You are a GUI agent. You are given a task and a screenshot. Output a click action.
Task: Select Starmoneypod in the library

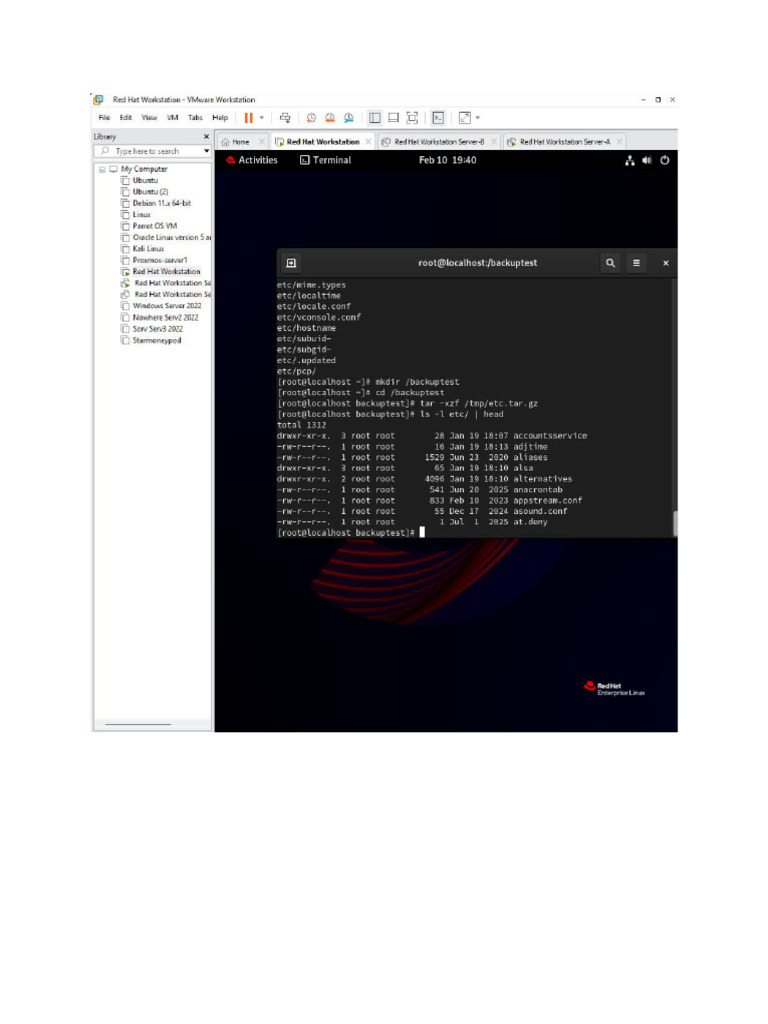(x=157, y=341)
